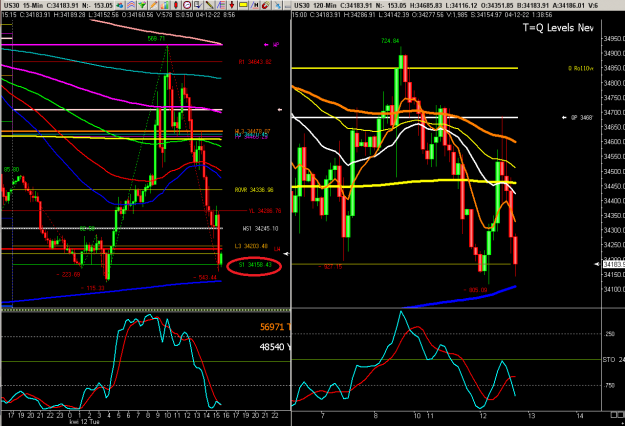The width and height of the screenshot is (625, 426).
Task: Click the US30 120-Min chart title
Action: point(315,5)
